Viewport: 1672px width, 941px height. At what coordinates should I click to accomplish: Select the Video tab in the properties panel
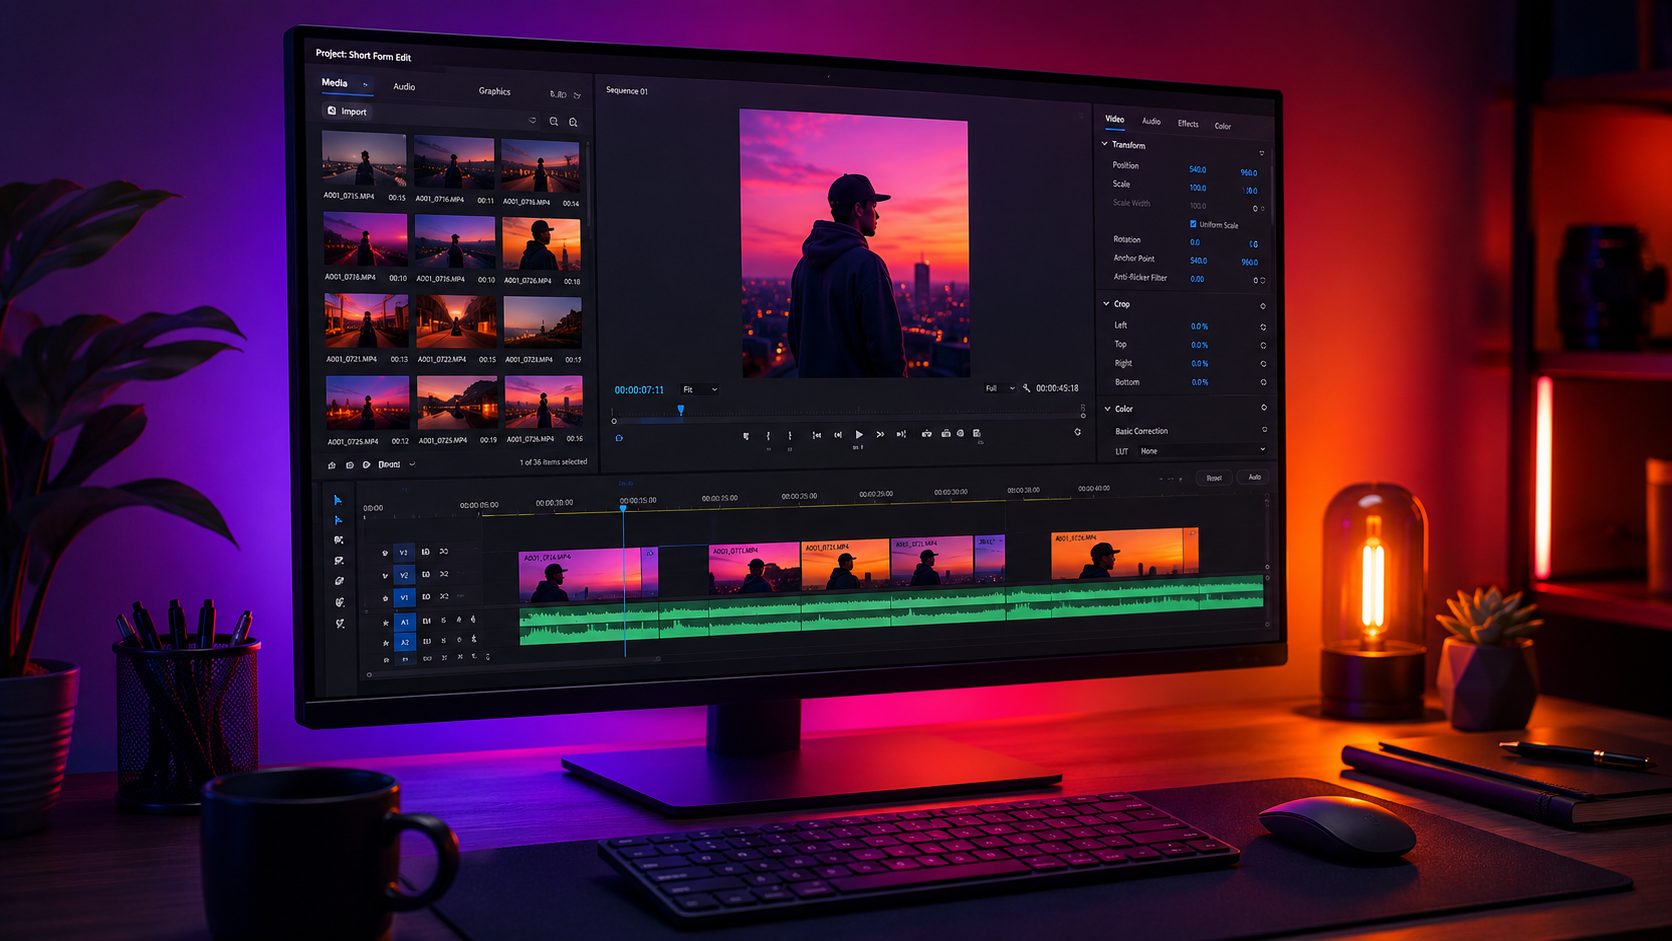1114,119
